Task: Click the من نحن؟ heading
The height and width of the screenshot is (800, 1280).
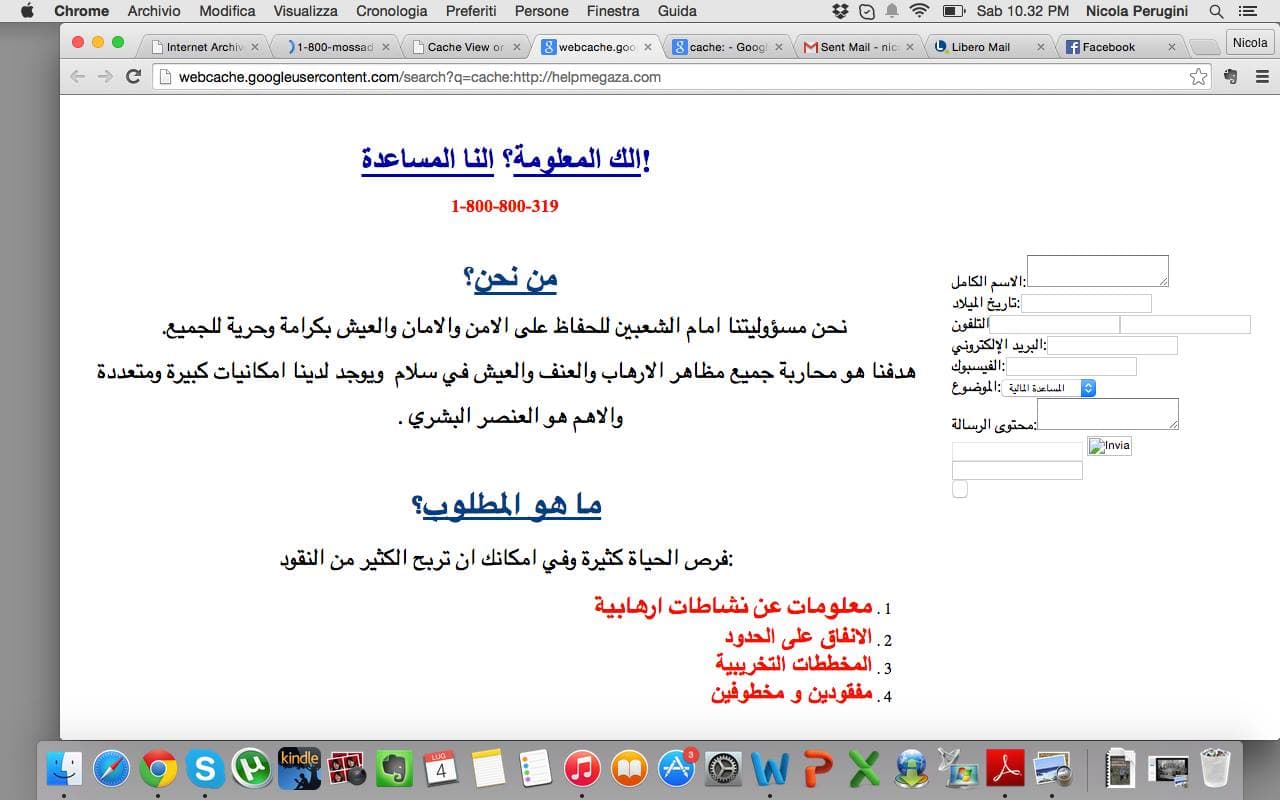Action: coord(510,278)
